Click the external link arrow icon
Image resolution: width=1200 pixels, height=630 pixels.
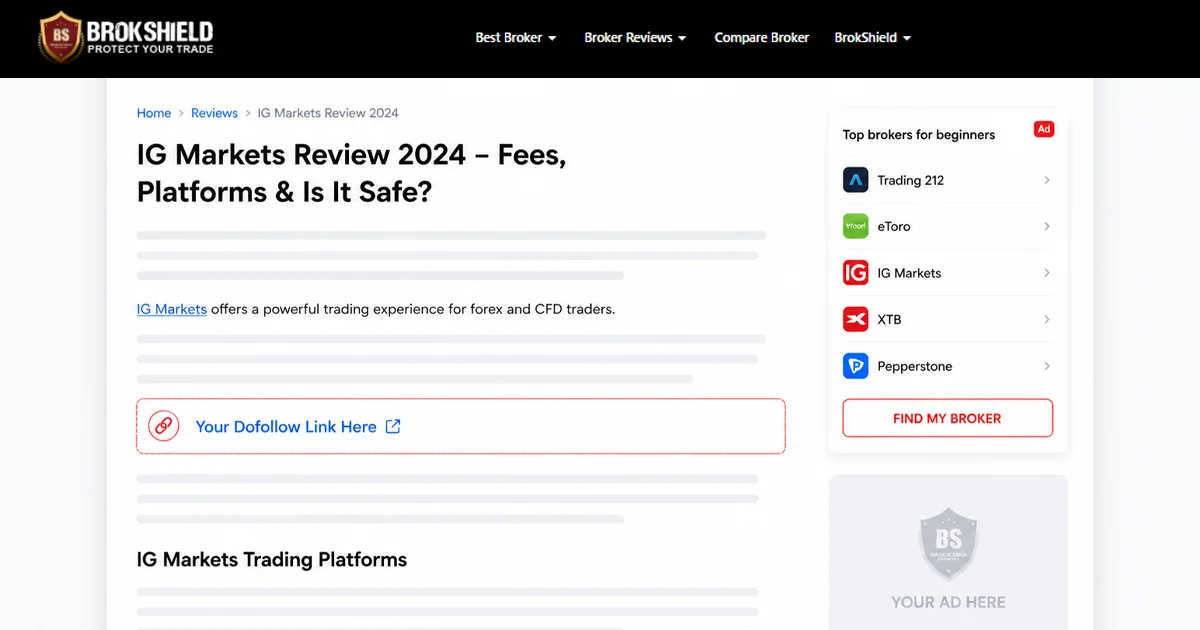click(393, 426)
